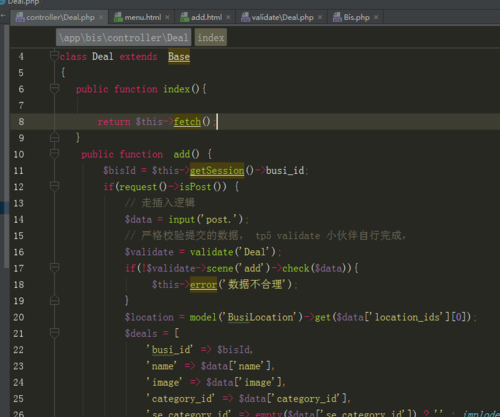Click the PHP file icon on controller\Deal.php tab
This screenshot has width=500, height=417.
[x=20, y=17]
